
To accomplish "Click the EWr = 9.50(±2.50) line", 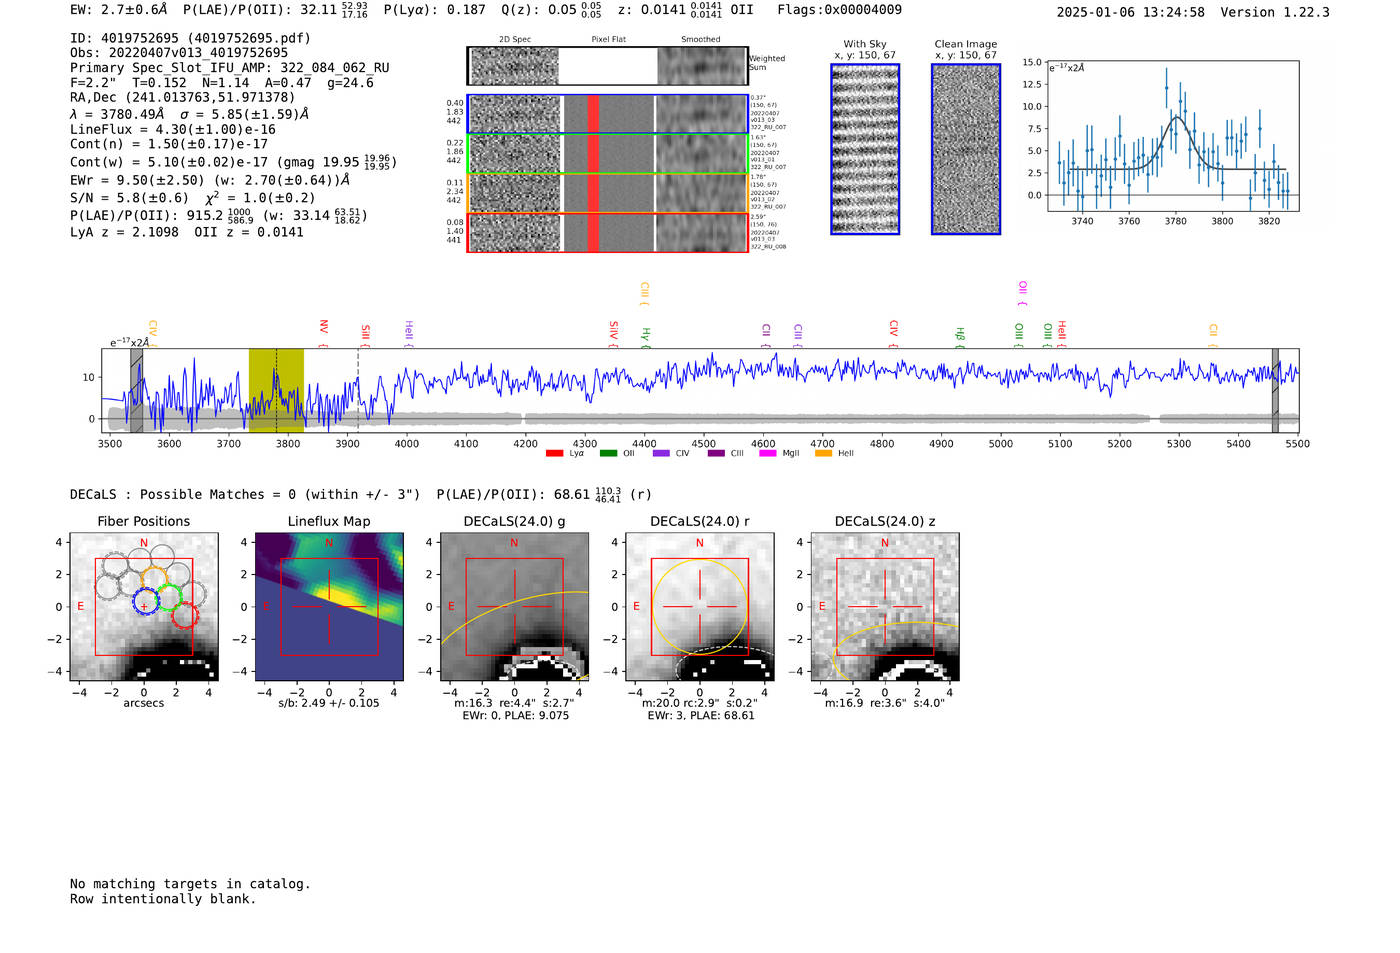I will click(210, 180).
